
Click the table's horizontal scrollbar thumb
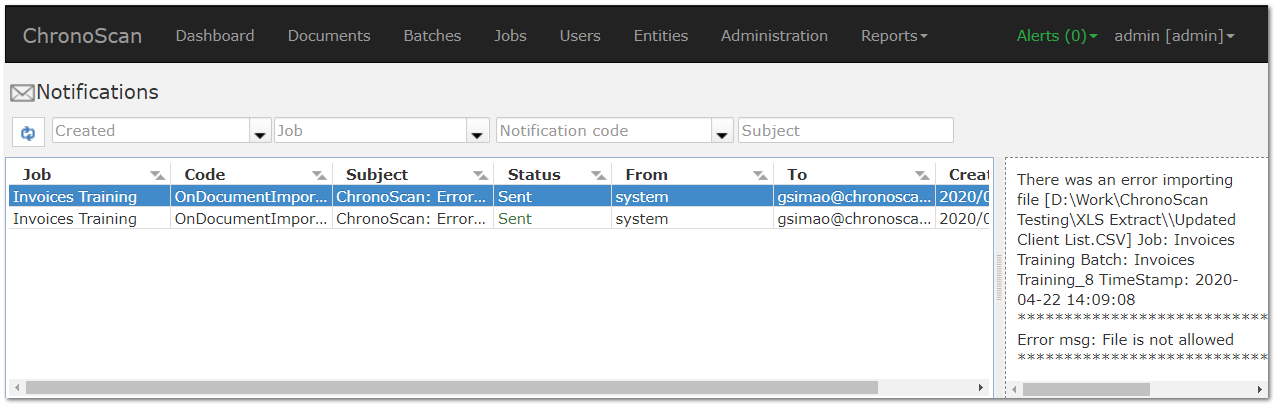(451, 387)
